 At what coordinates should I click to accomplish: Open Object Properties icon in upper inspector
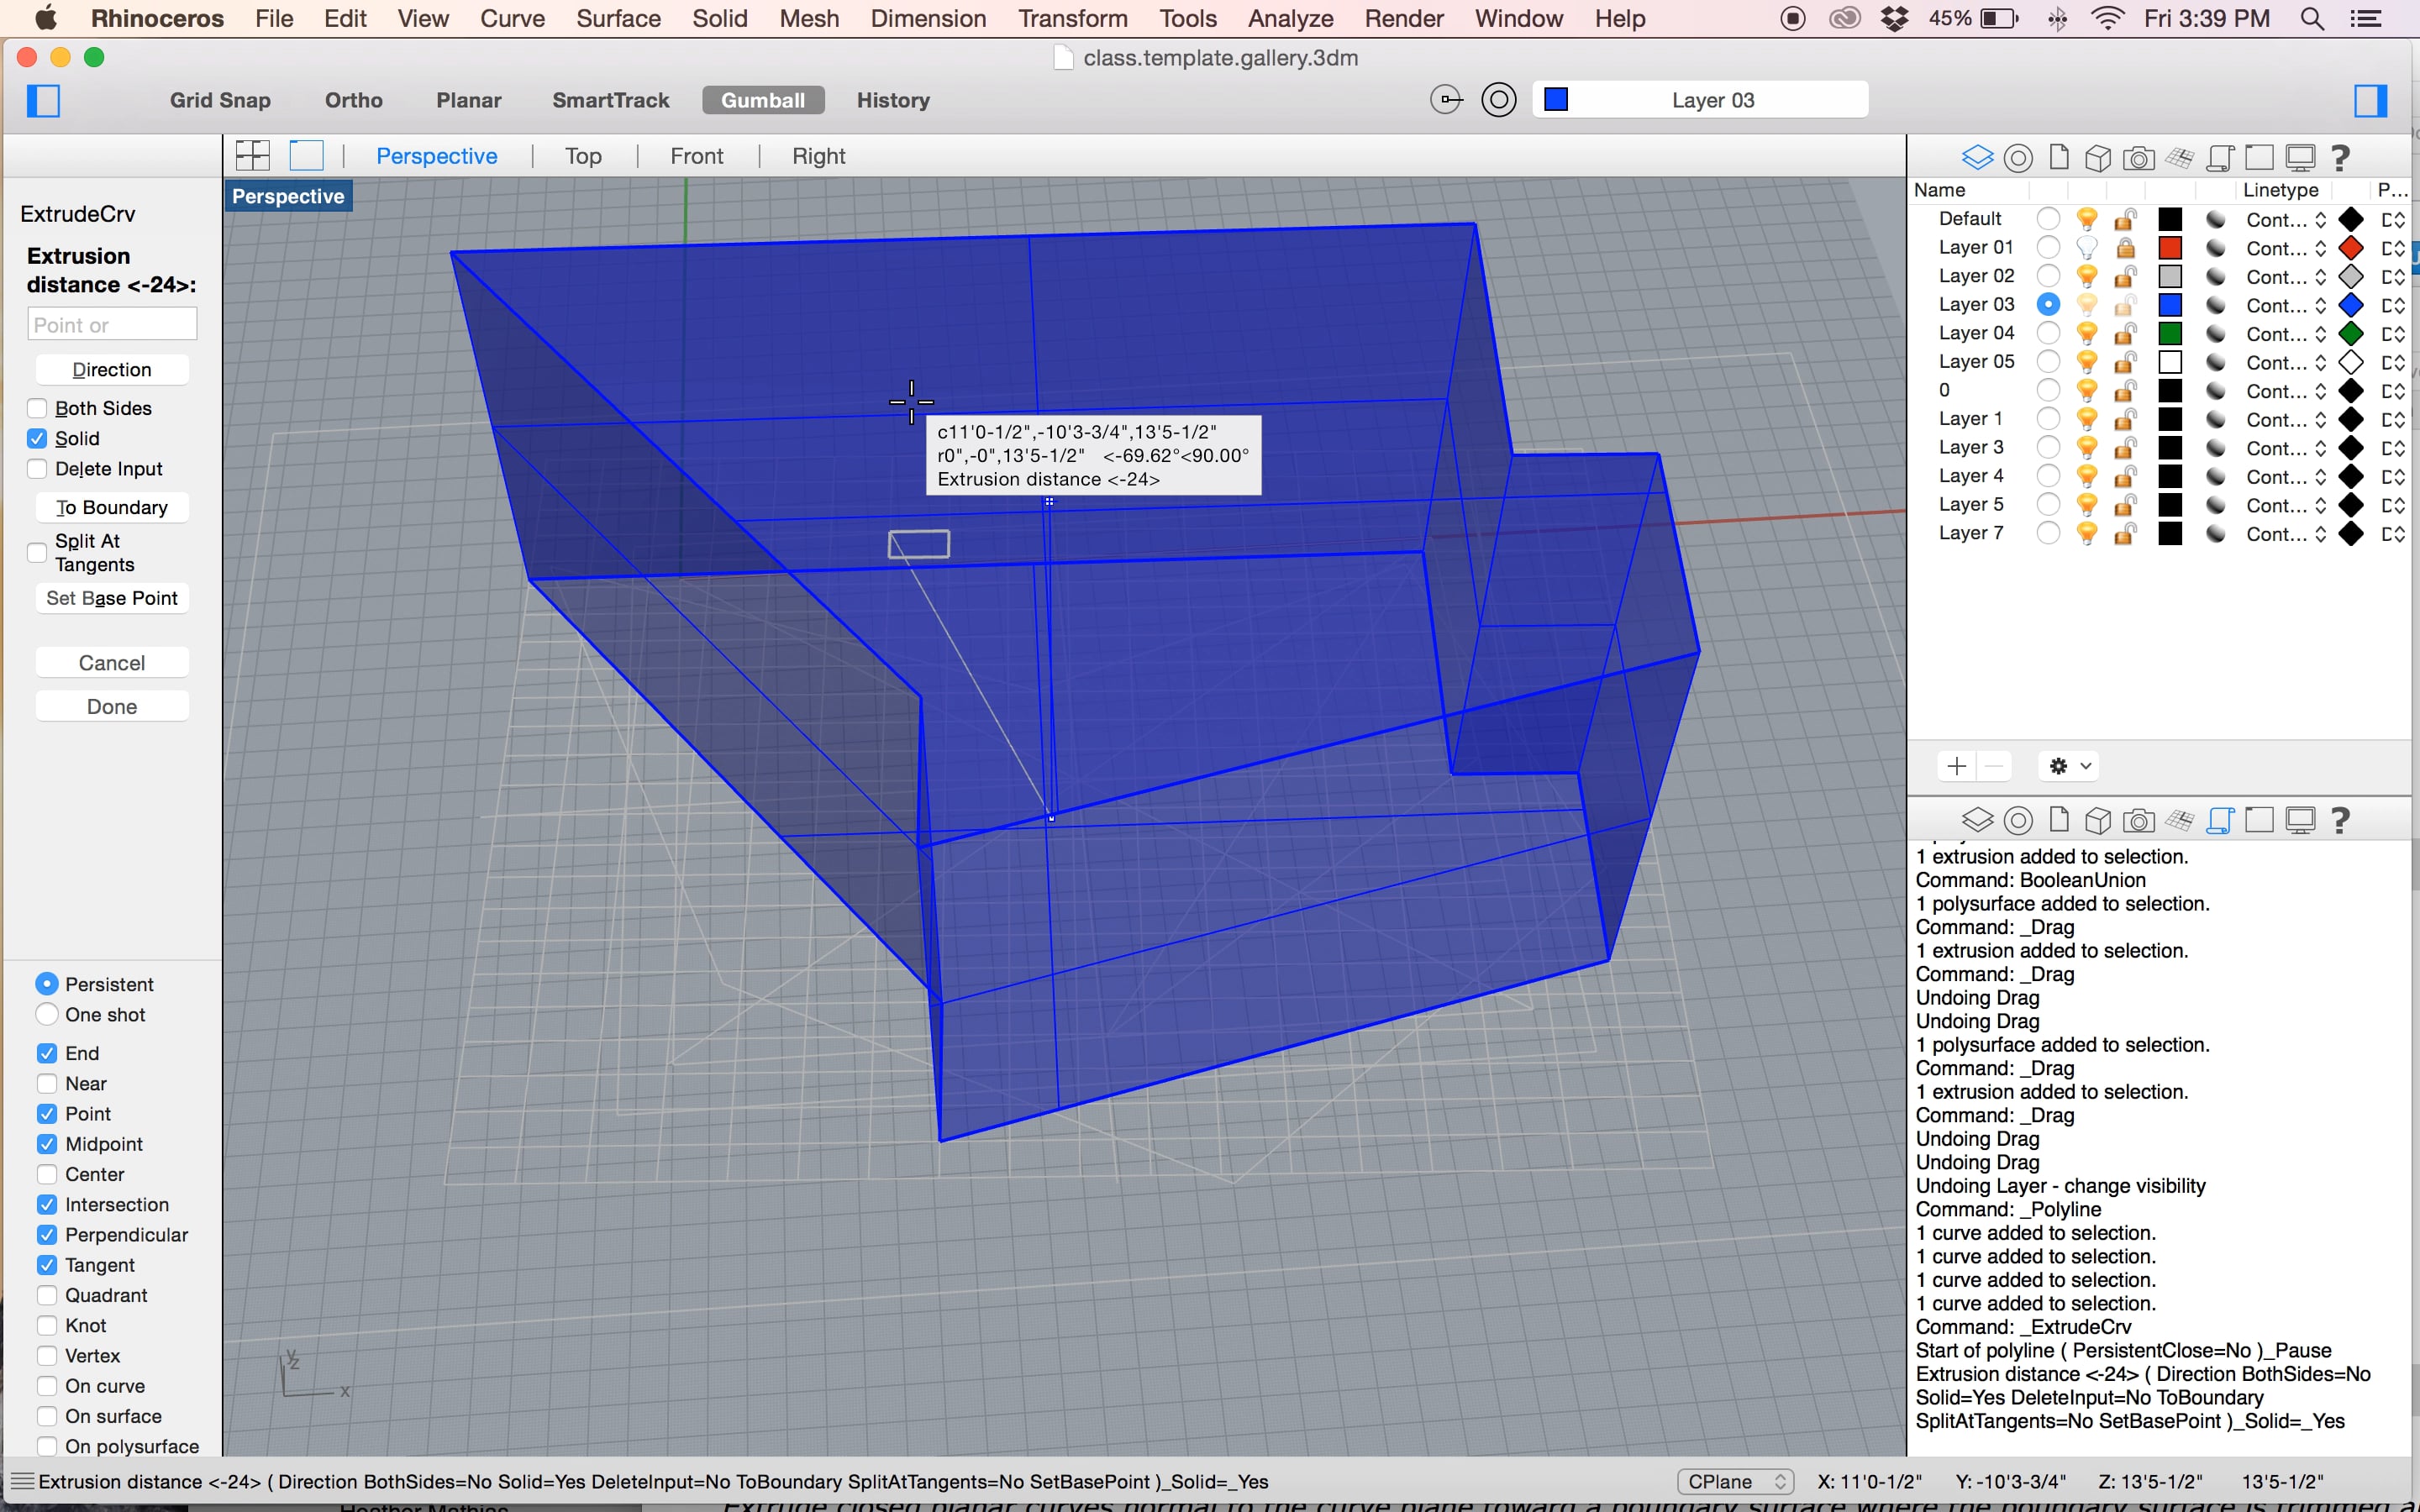coord(2018,157)
